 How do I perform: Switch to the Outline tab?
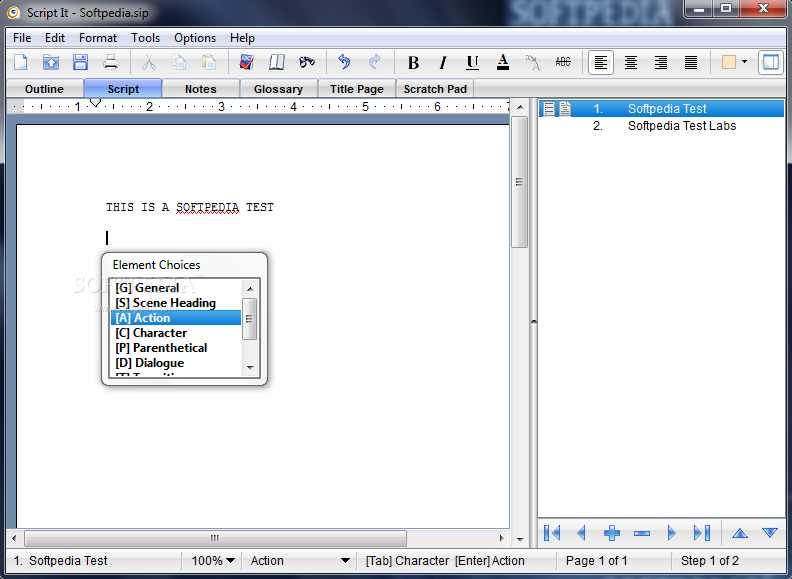pyautogui.click(x=44, y=89)
